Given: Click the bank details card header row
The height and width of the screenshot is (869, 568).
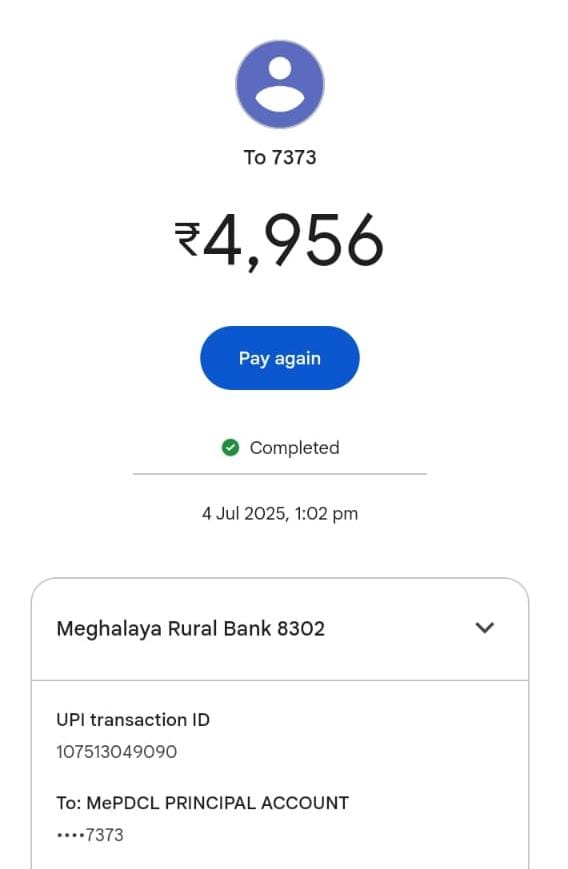Looking at the screenshot, I should coord(280,629).
